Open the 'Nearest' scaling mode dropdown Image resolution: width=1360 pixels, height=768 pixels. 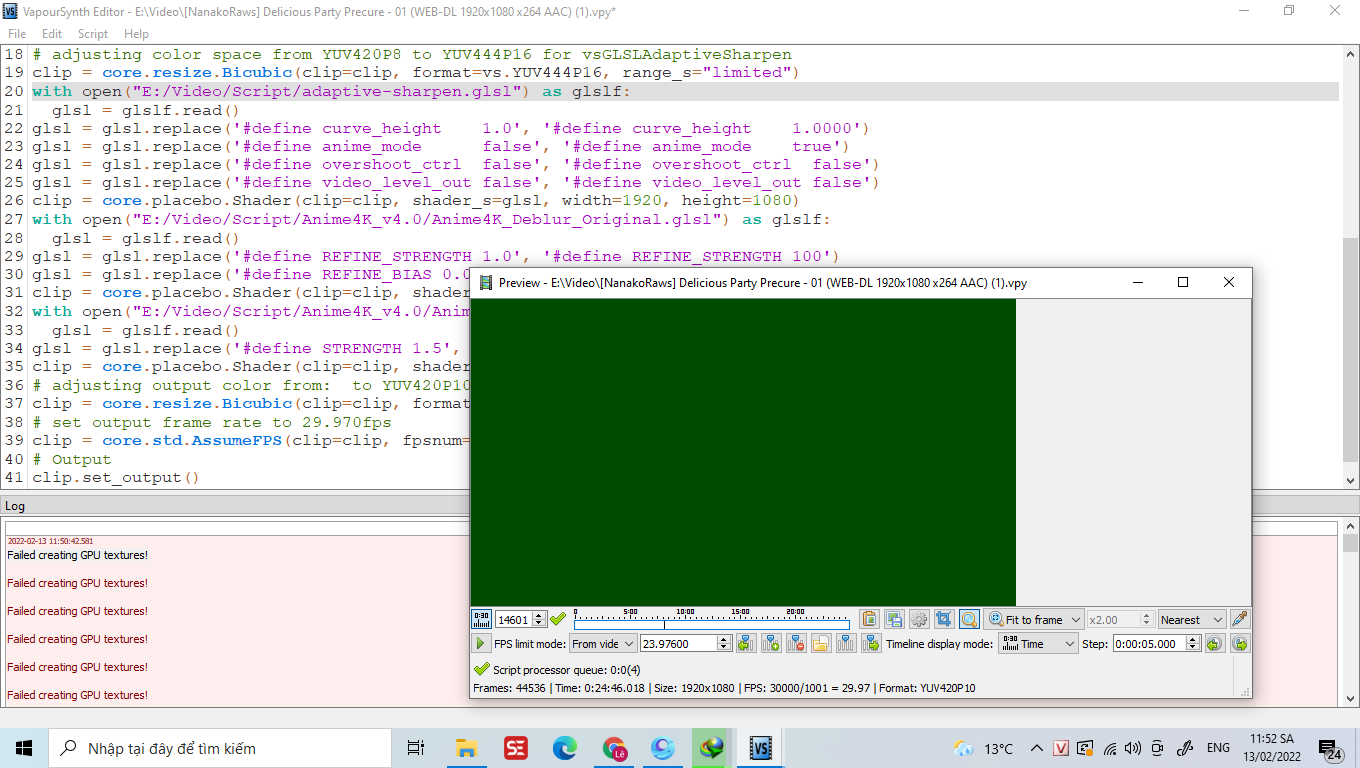click(x=1191, y=620)
